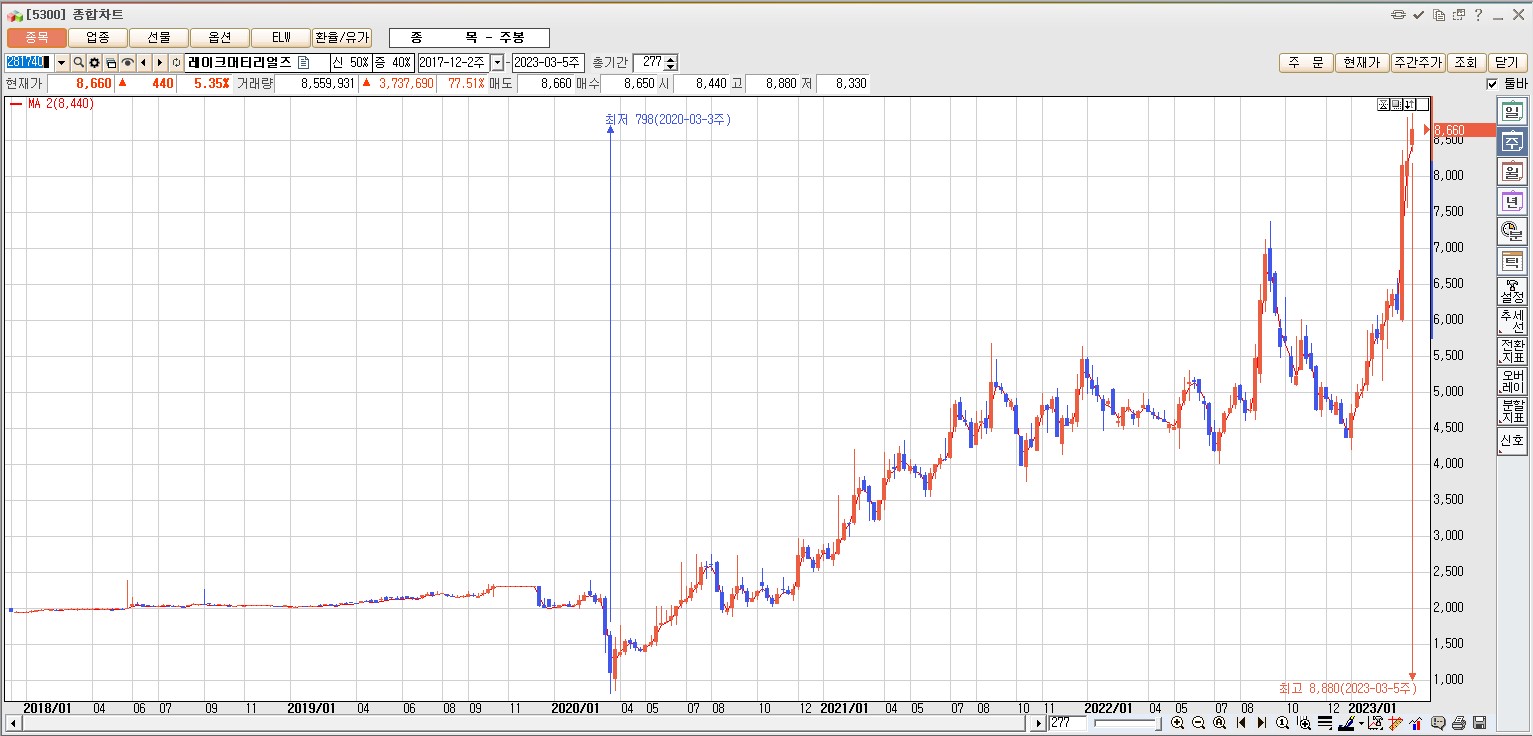
Task: Click the zoom out magnifier icon
Action: coord(1198,723)
